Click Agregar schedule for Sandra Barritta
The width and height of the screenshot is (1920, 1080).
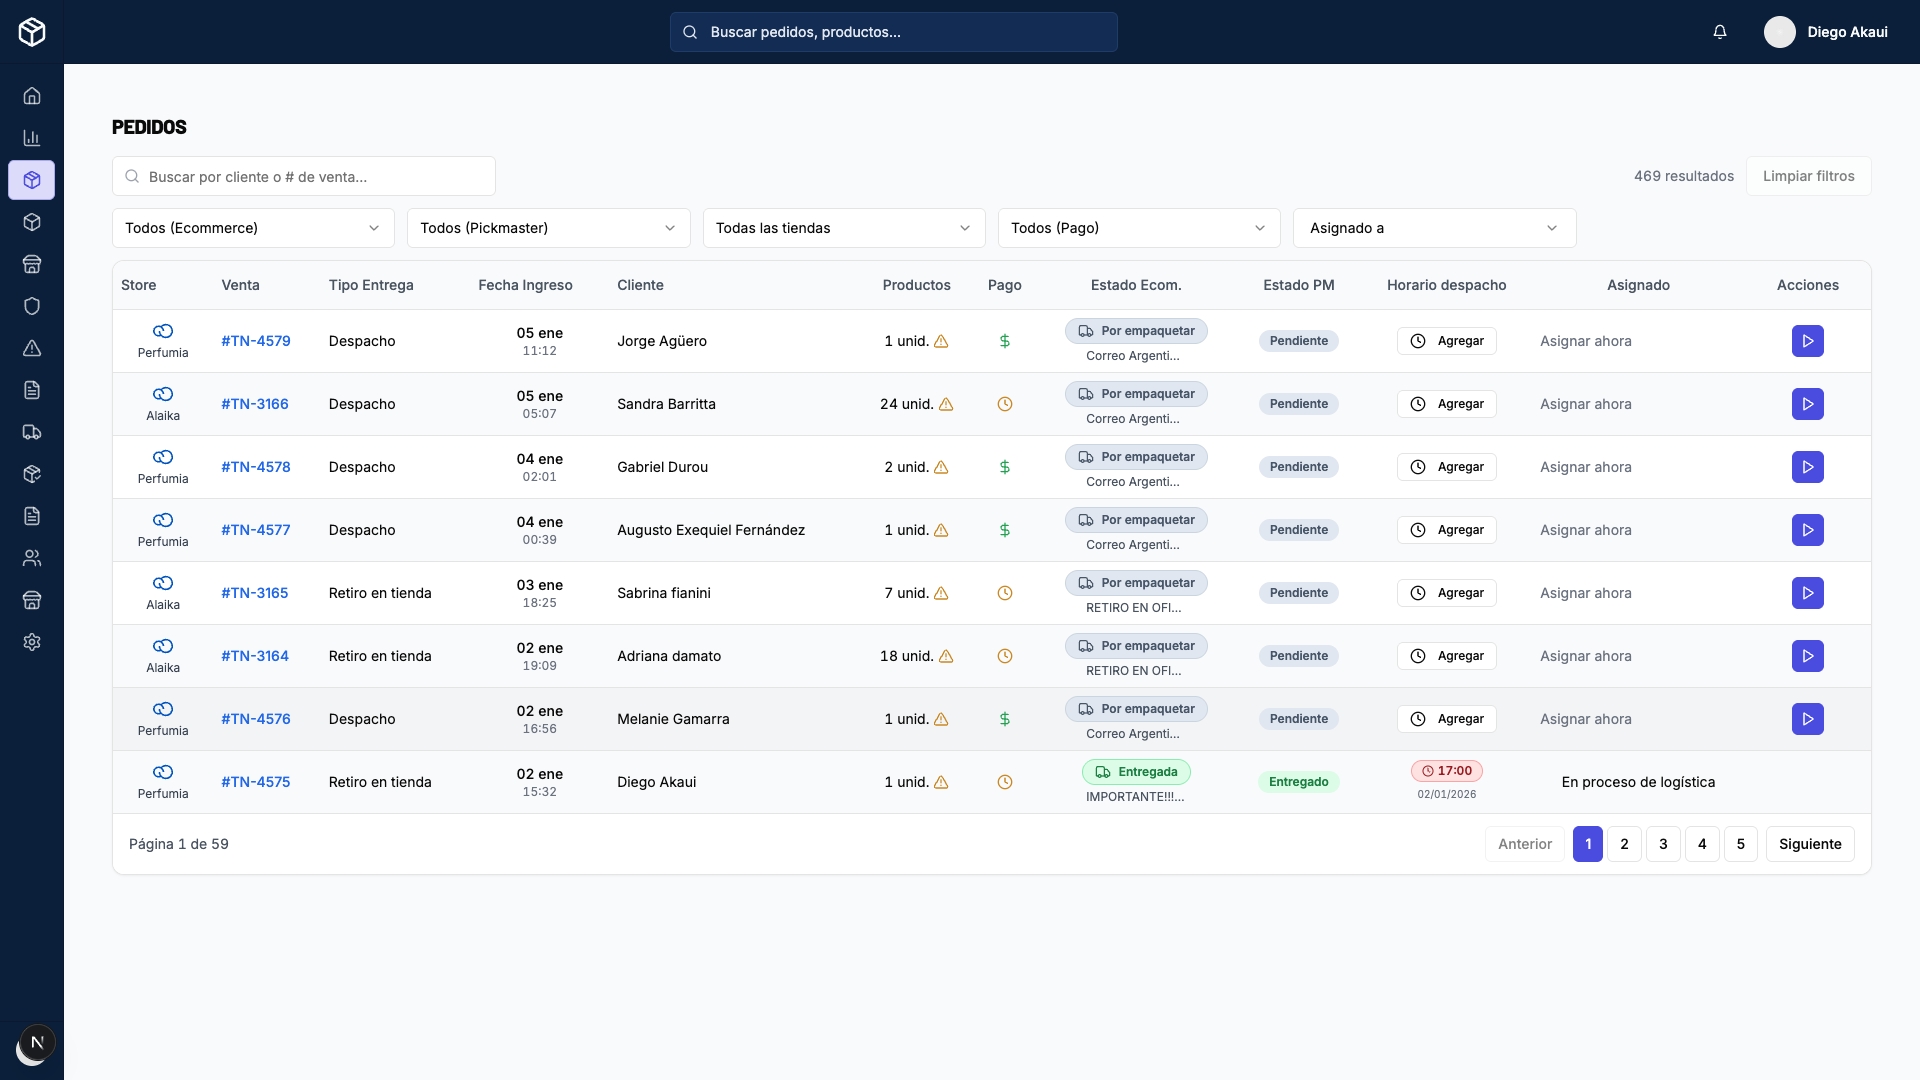point(1446,404)
